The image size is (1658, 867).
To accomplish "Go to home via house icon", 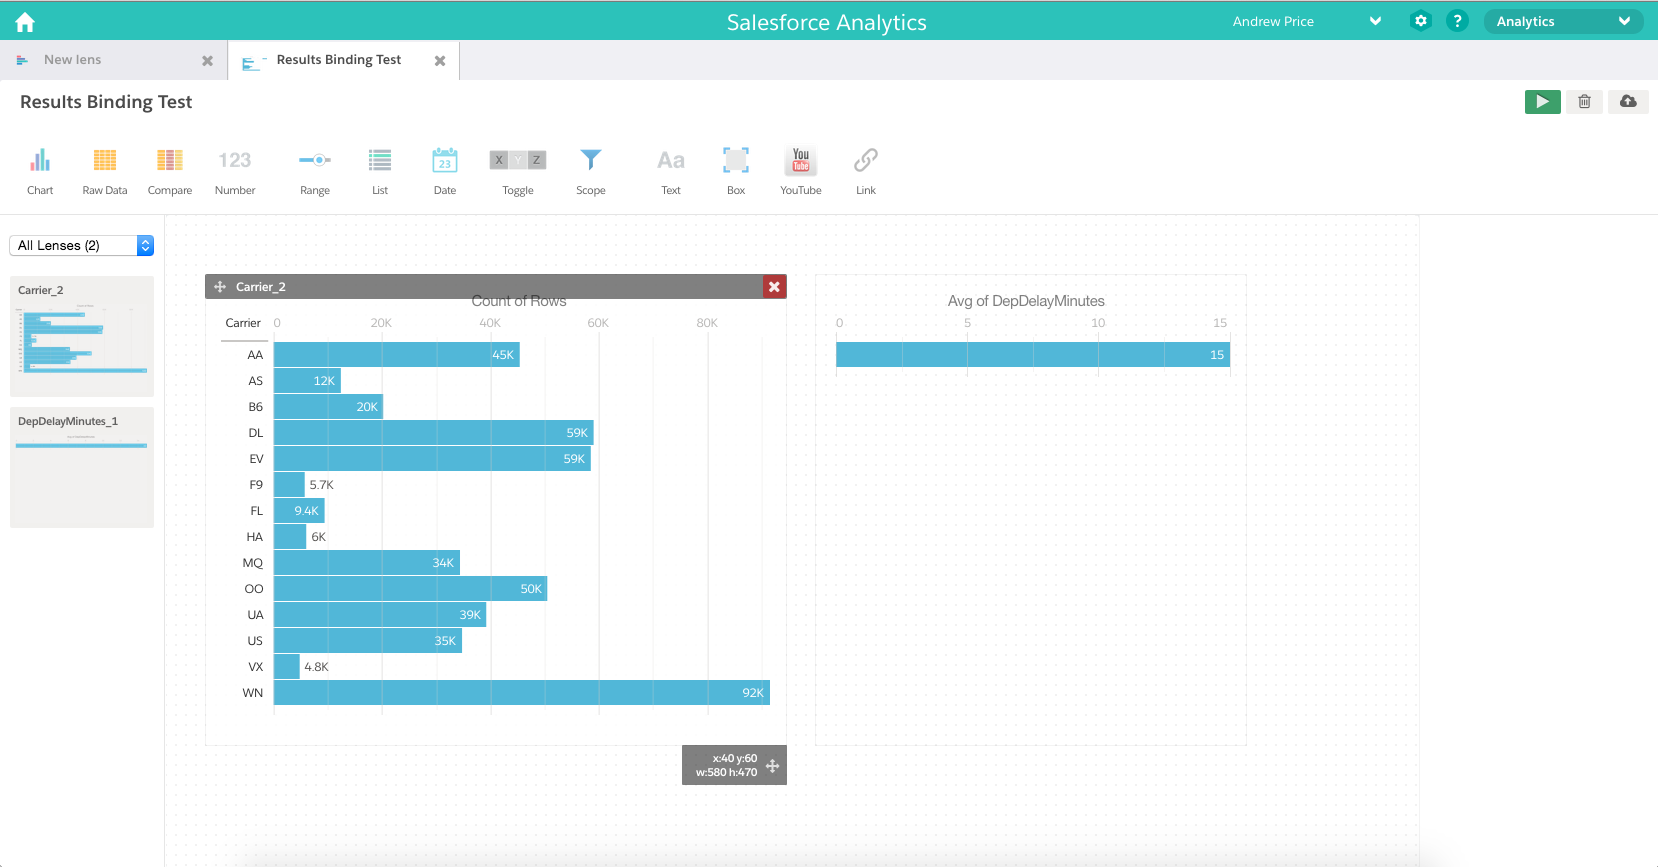I will coord(25,22).
